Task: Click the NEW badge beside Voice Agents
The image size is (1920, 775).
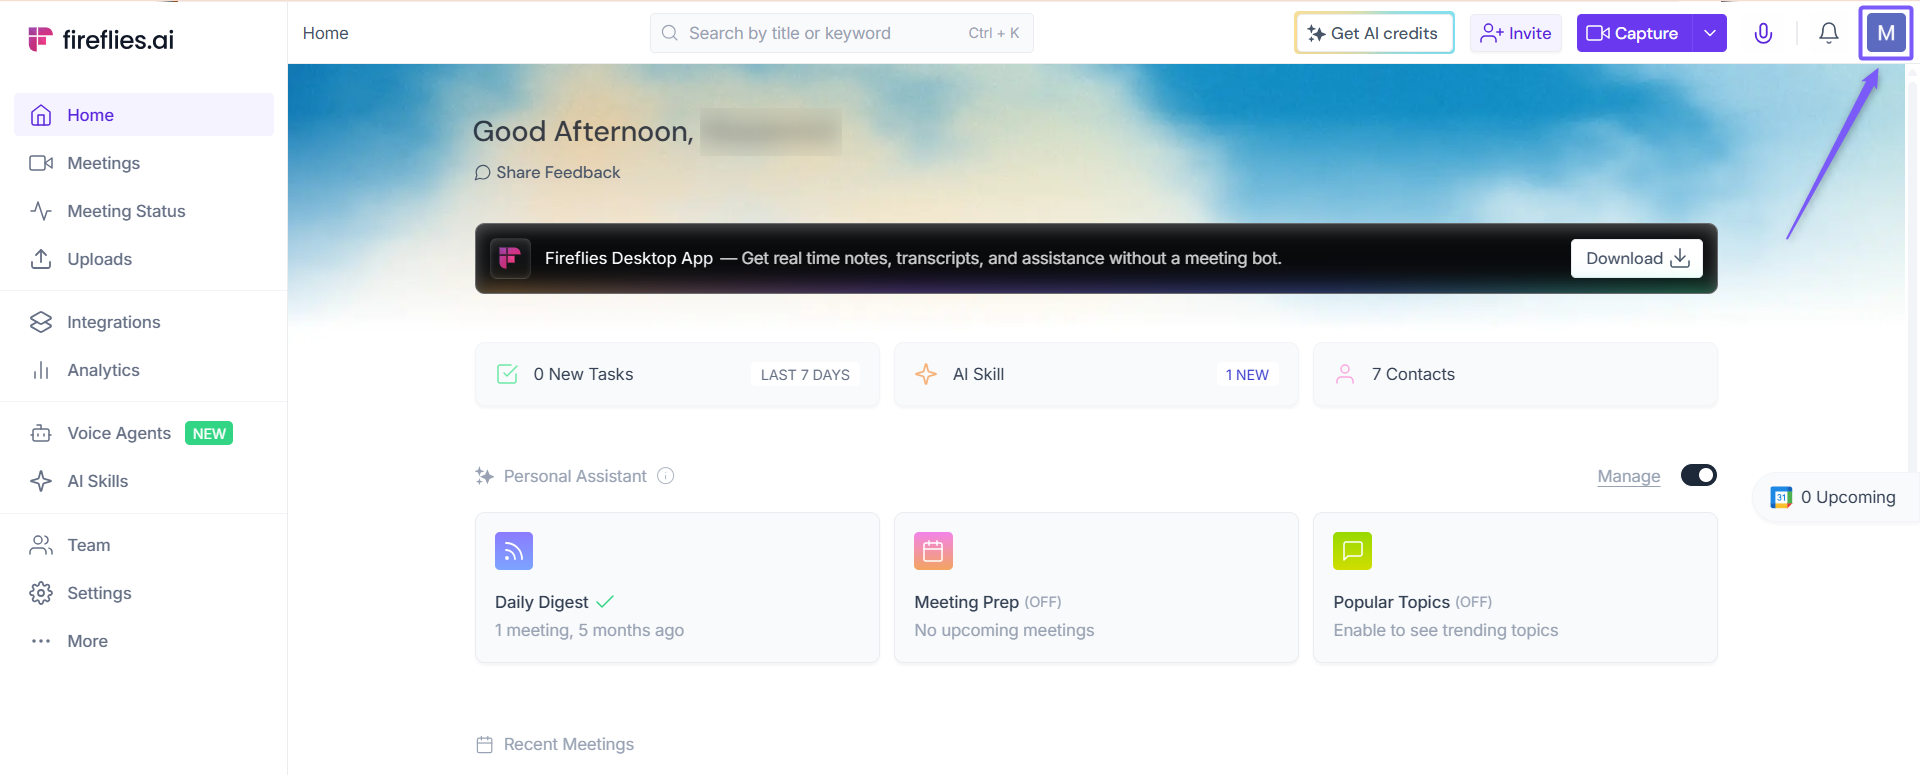Action: 209,433
